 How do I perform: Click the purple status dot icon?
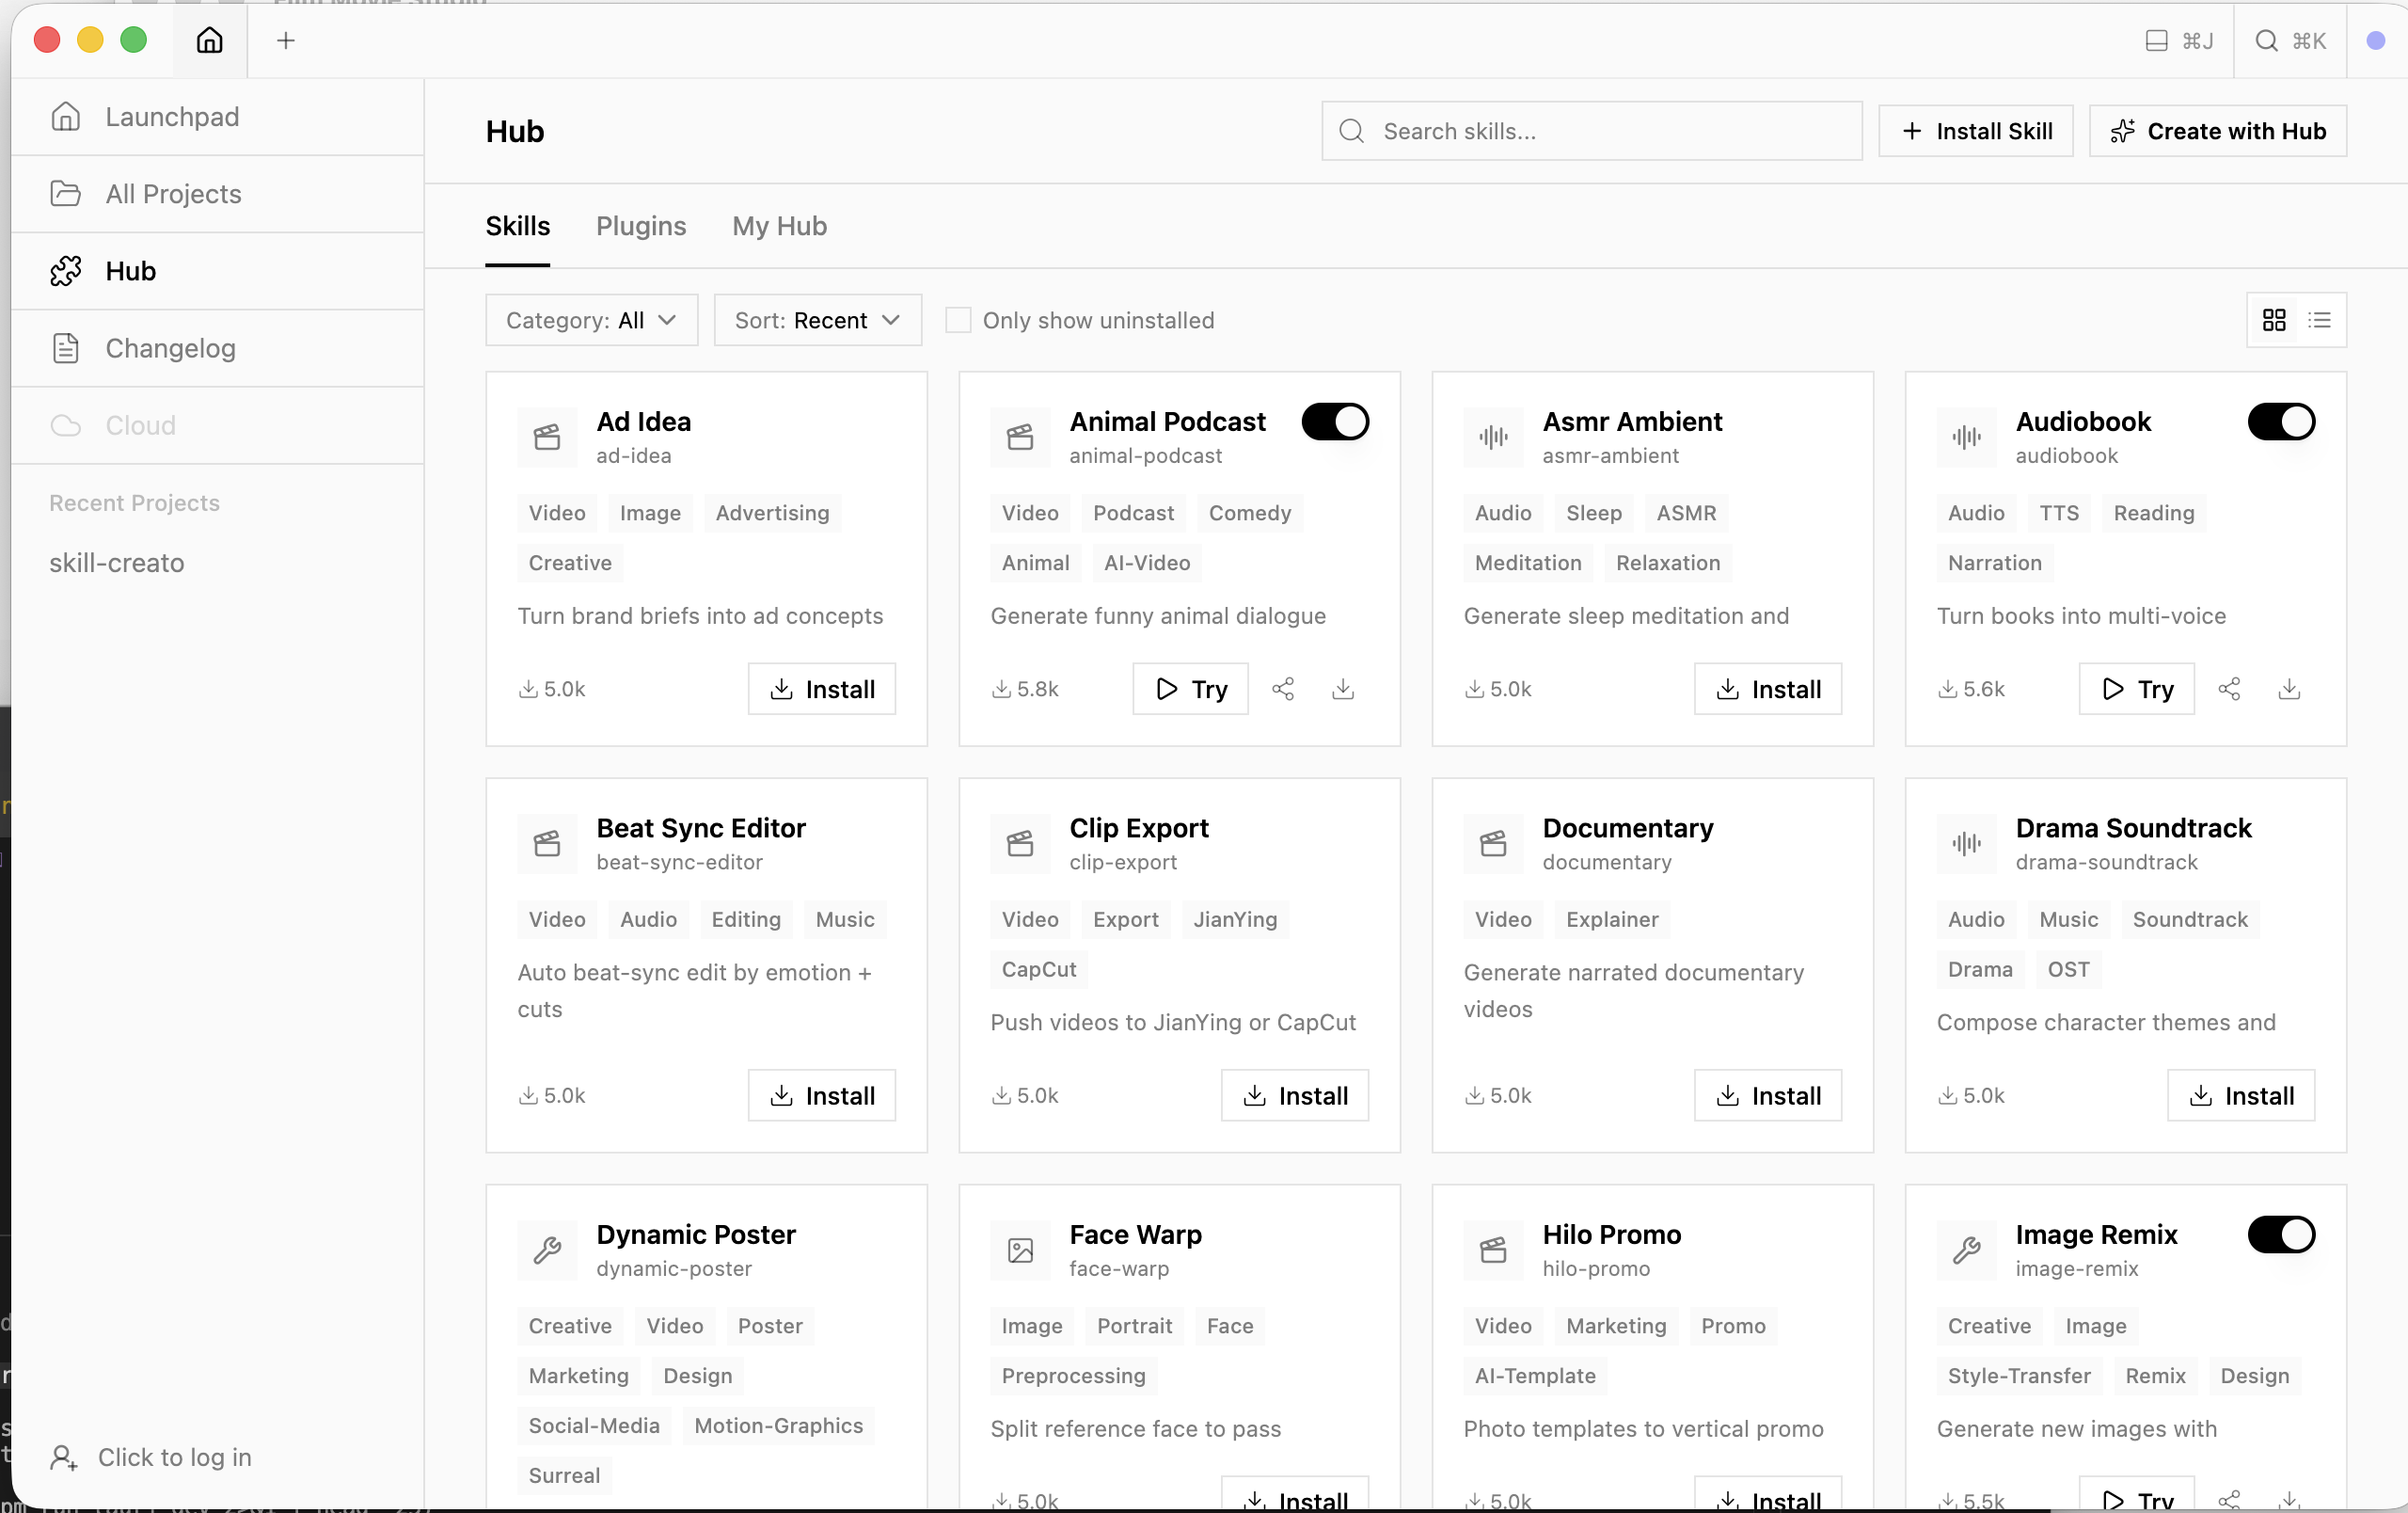point(2376,40)
